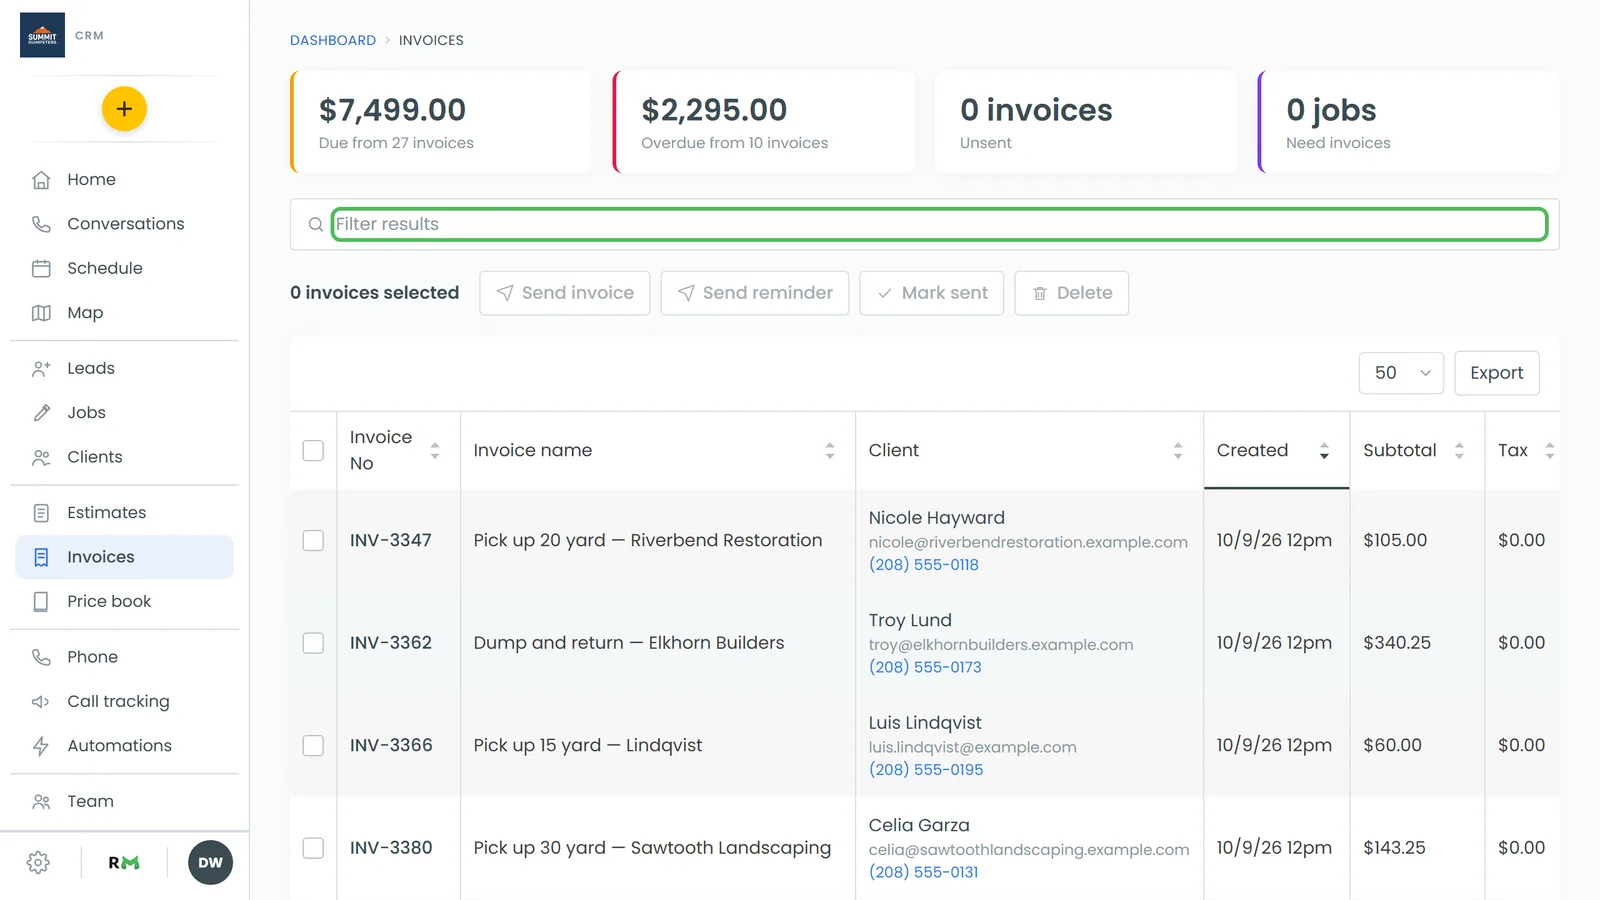Screen dimensions: 1600x900
Task: Sort by Subtotal column arrows
Action: tap(1459, 451)
